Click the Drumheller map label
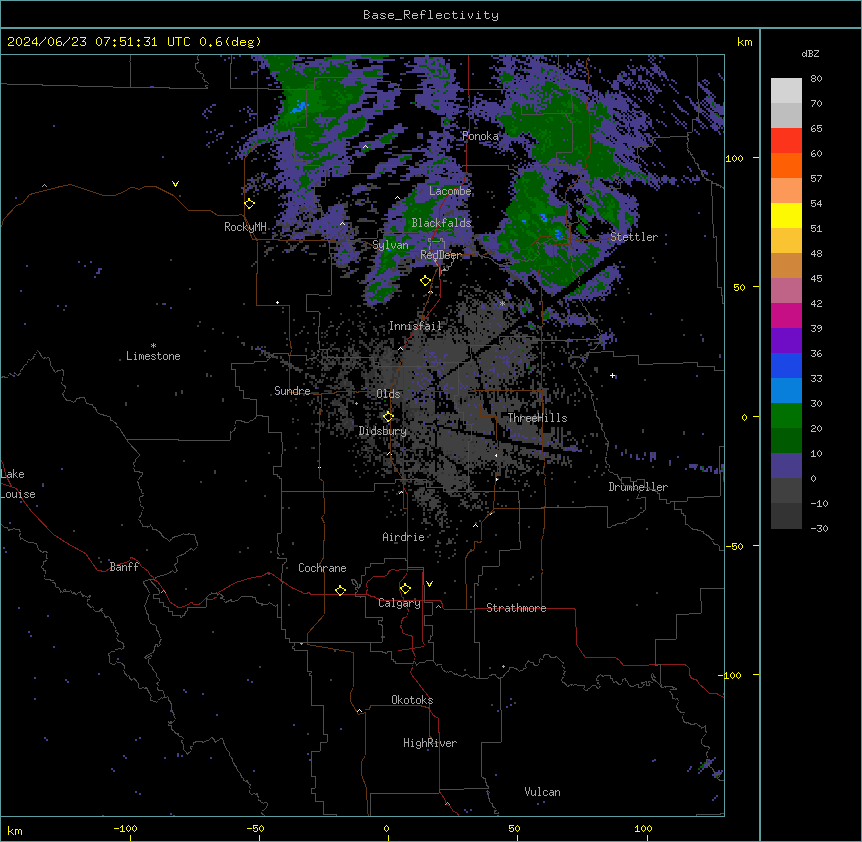This screenshot has height=842, width=862. pos(638,487)
